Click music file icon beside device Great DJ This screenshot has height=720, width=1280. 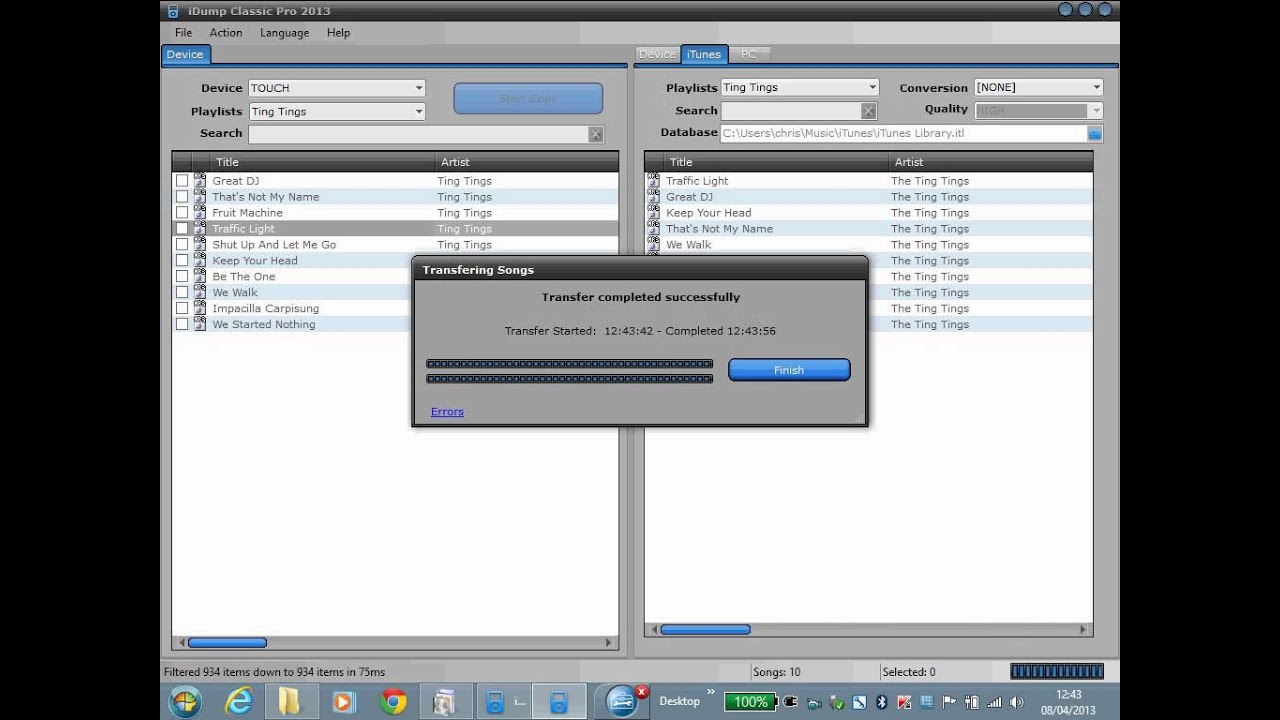200,181
